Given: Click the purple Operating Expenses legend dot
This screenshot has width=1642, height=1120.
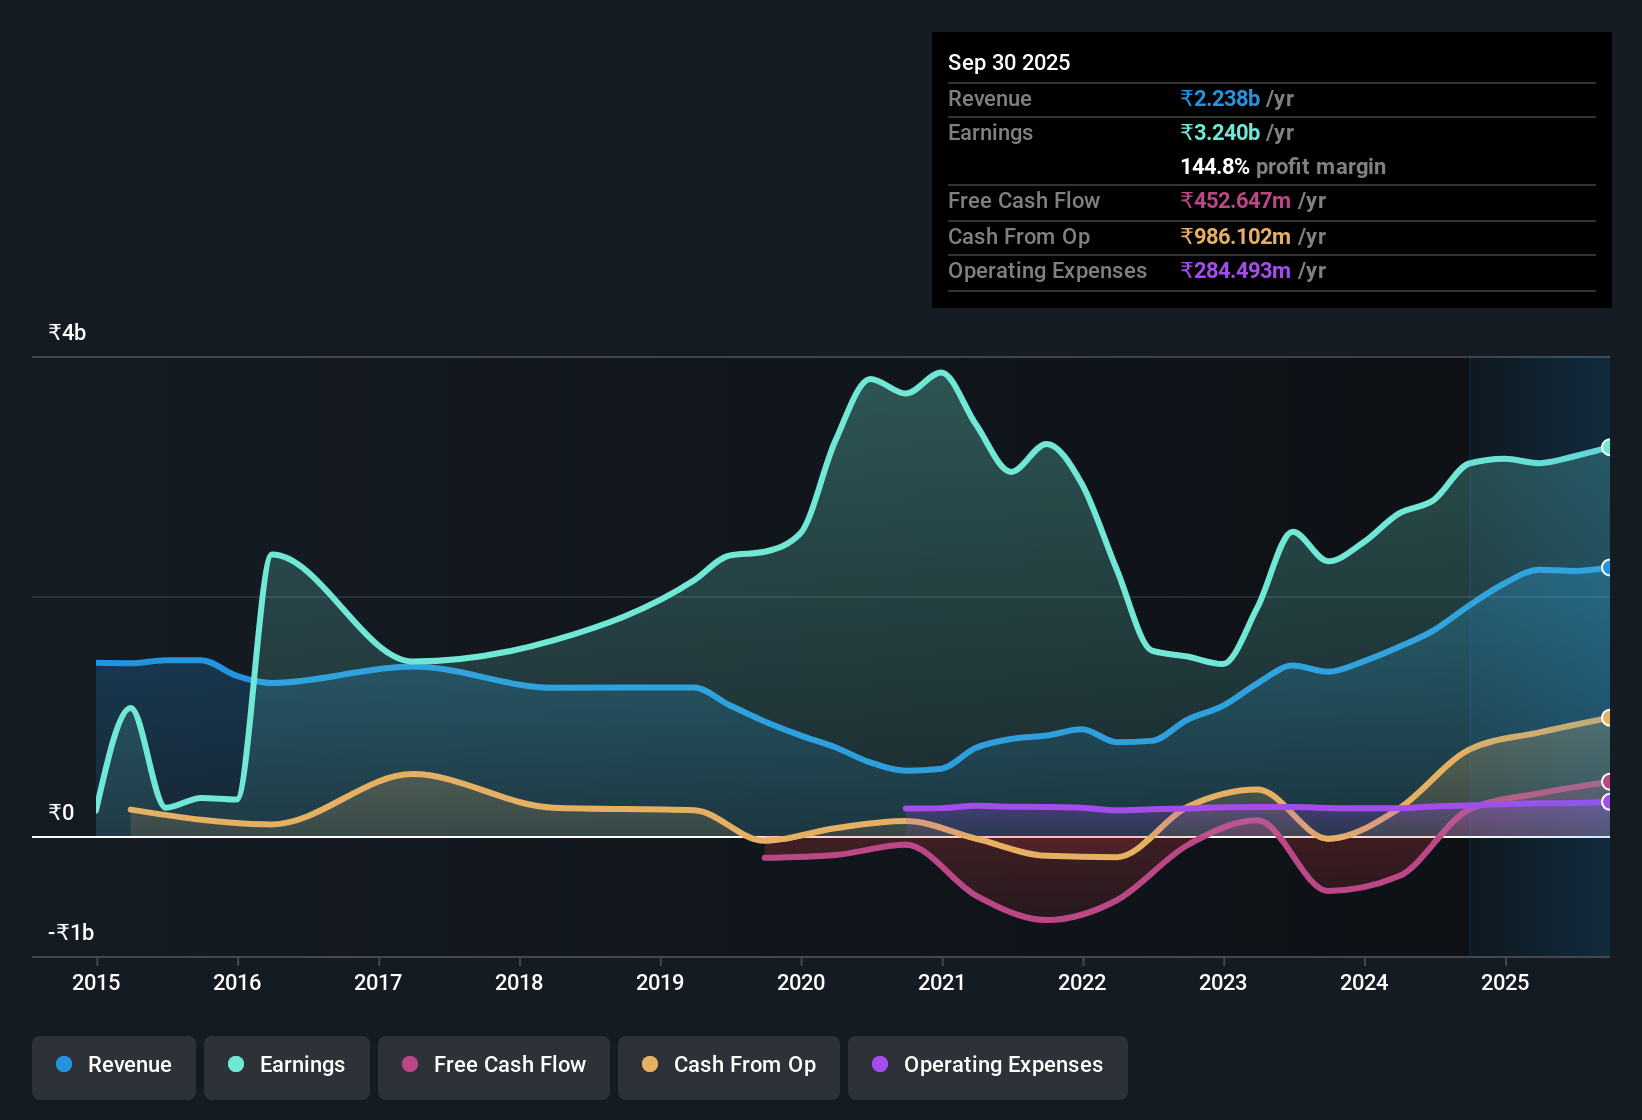Looking at the screenshot, I should click(879, 1065).
